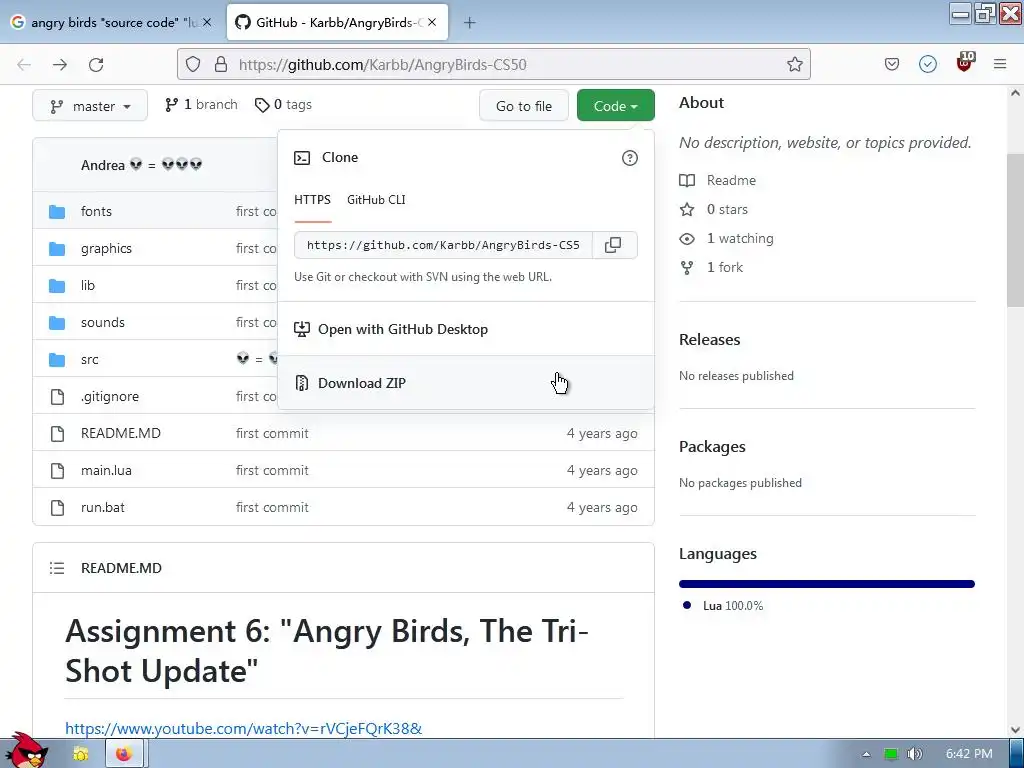Screen dimensions: 1024x768
Task: Close the GitHub AngryBirds tab
Action: point(432,22)
